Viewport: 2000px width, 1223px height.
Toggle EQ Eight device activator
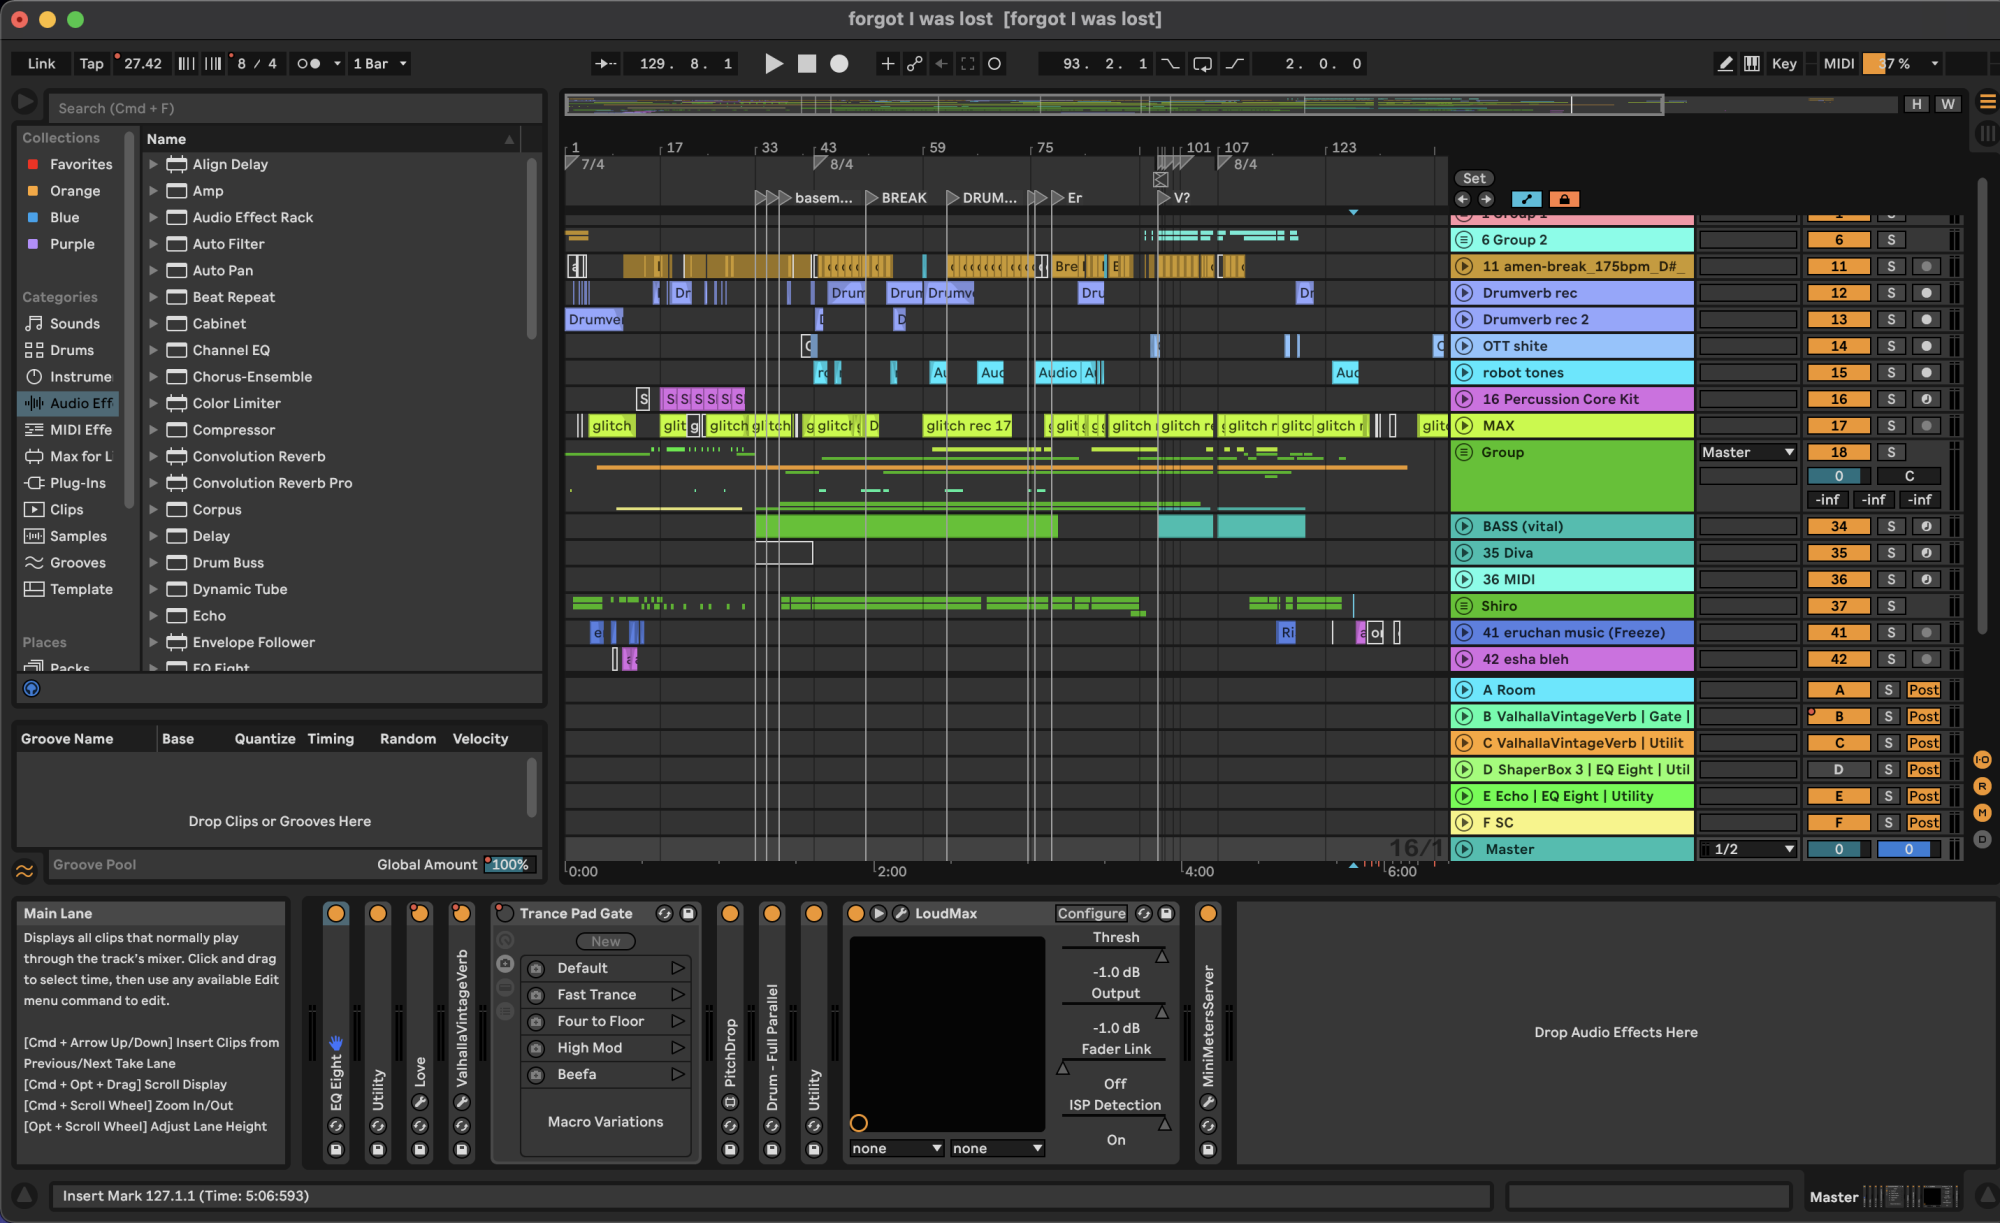click(x=336, y=913)
